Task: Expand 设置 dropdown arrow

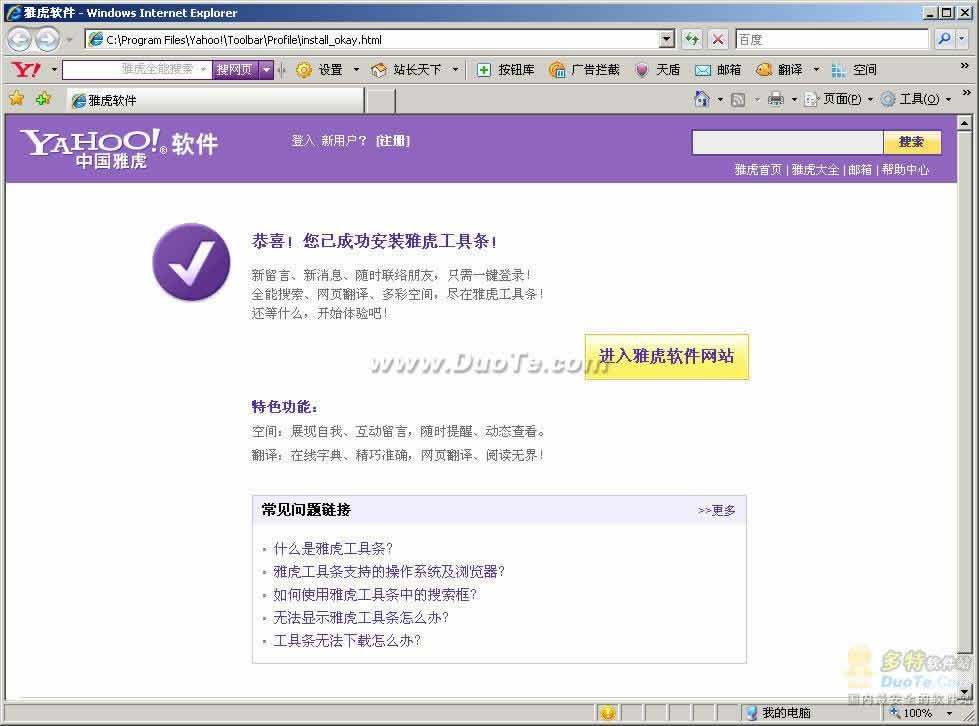Action: point(356,70)
